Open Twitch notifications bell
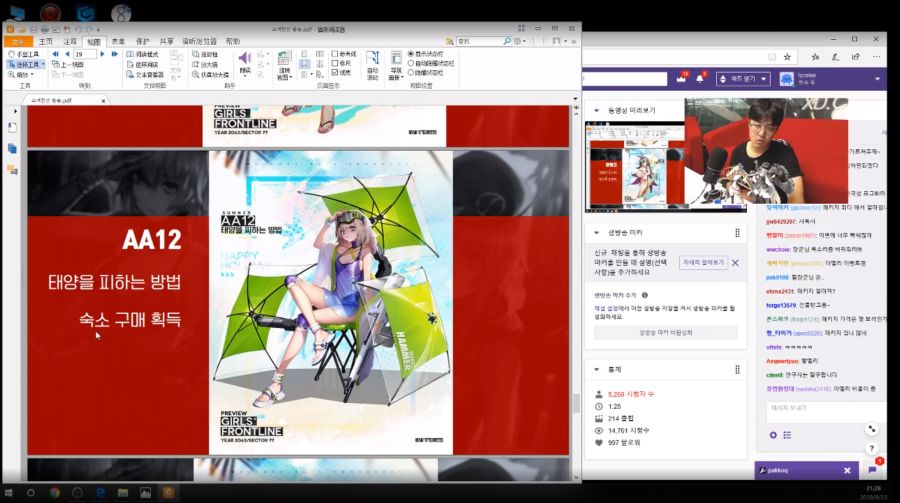Viewport: 900px width, 503px height. [700, 79]
